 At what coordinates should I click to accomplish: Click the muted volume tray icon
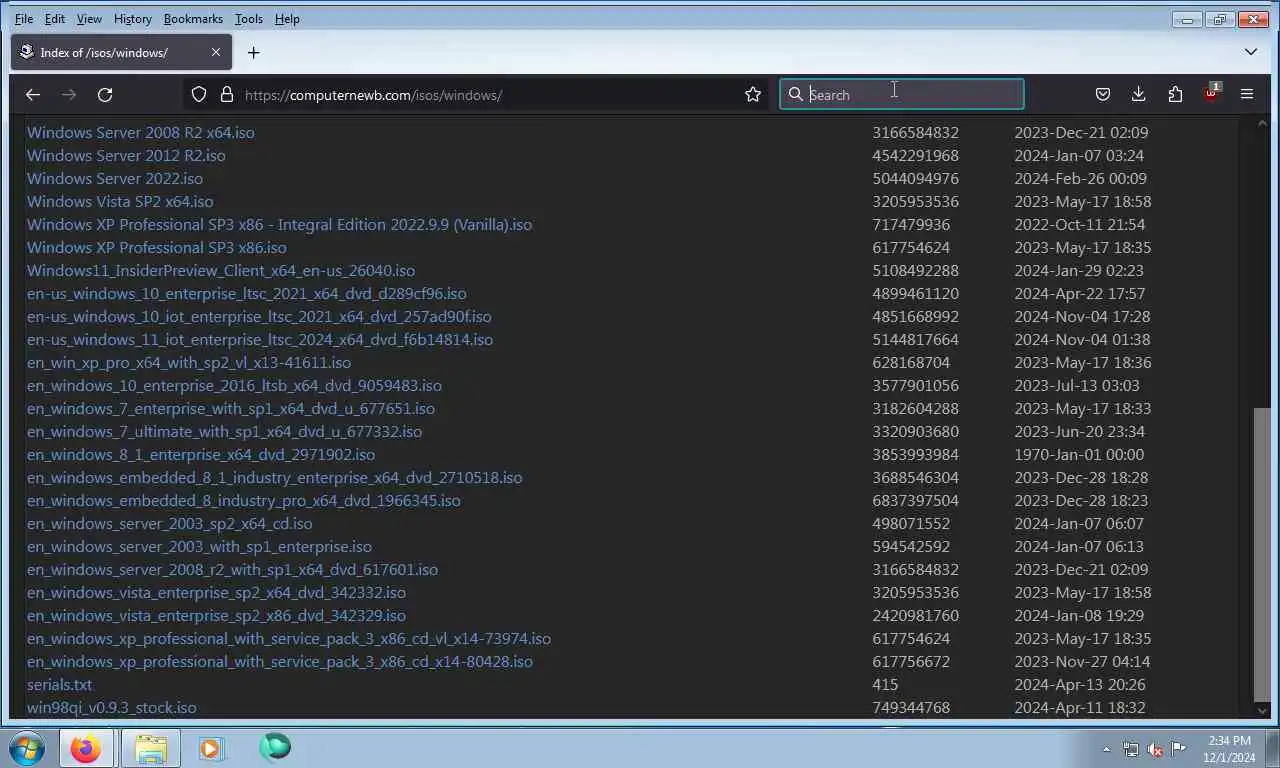1155,749
